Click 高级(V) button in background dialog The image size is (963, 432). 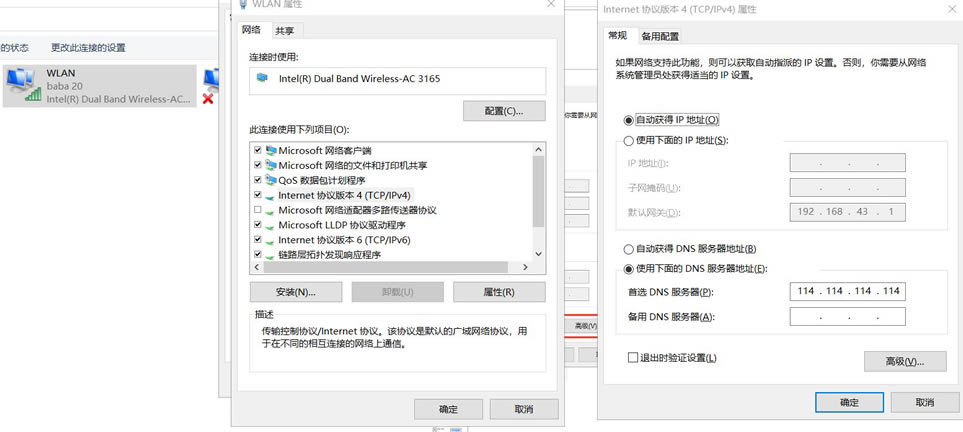[580, 326]
